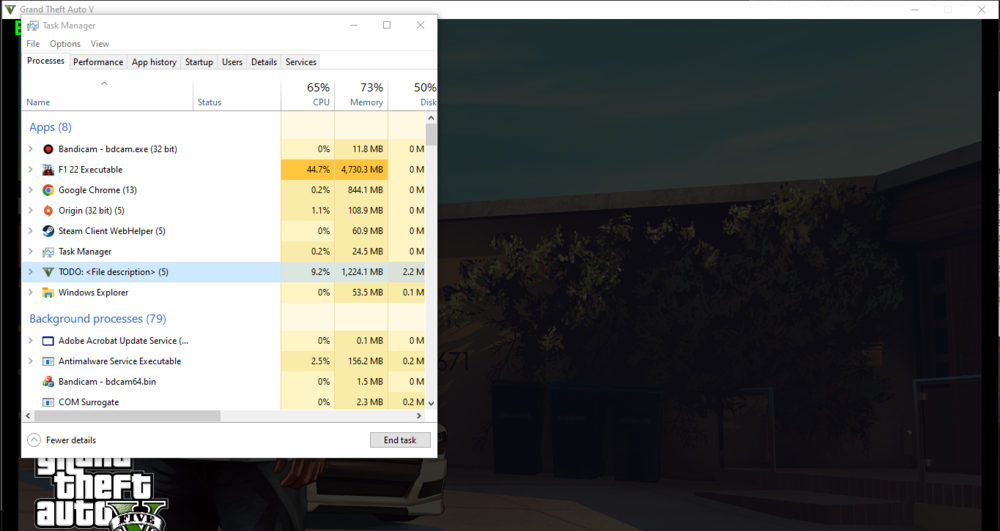
Task: Click the 4,730.3 MB memory value
Action: (362, 170)
